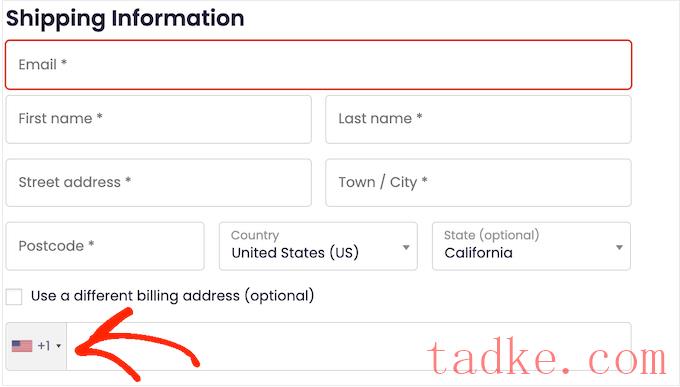The image size is (680, 387).
Task: Click the US flag icon
Action: coord(22,346)
